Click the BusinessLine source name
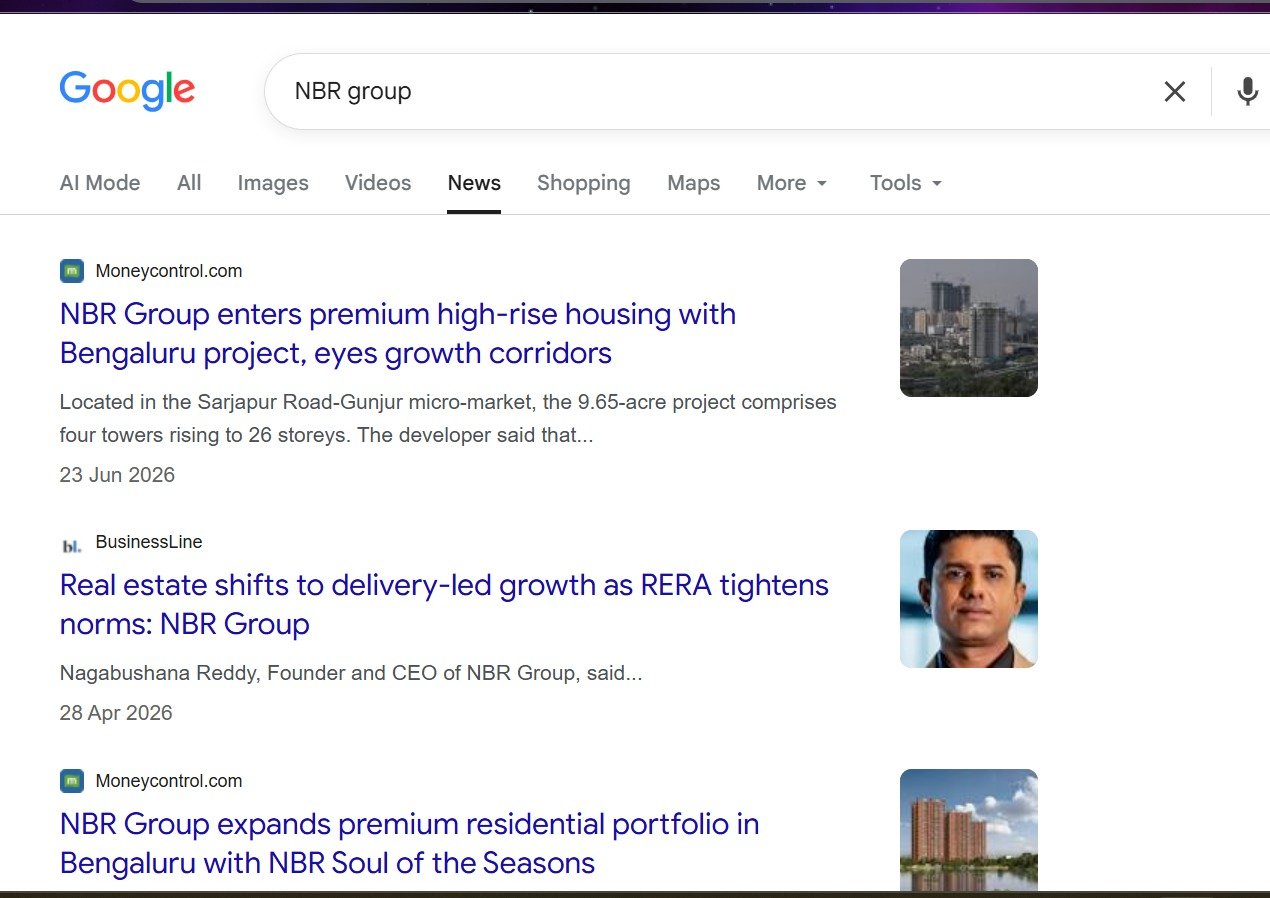Viewport: 1270px width, 898px height. [x=149, y=542]
